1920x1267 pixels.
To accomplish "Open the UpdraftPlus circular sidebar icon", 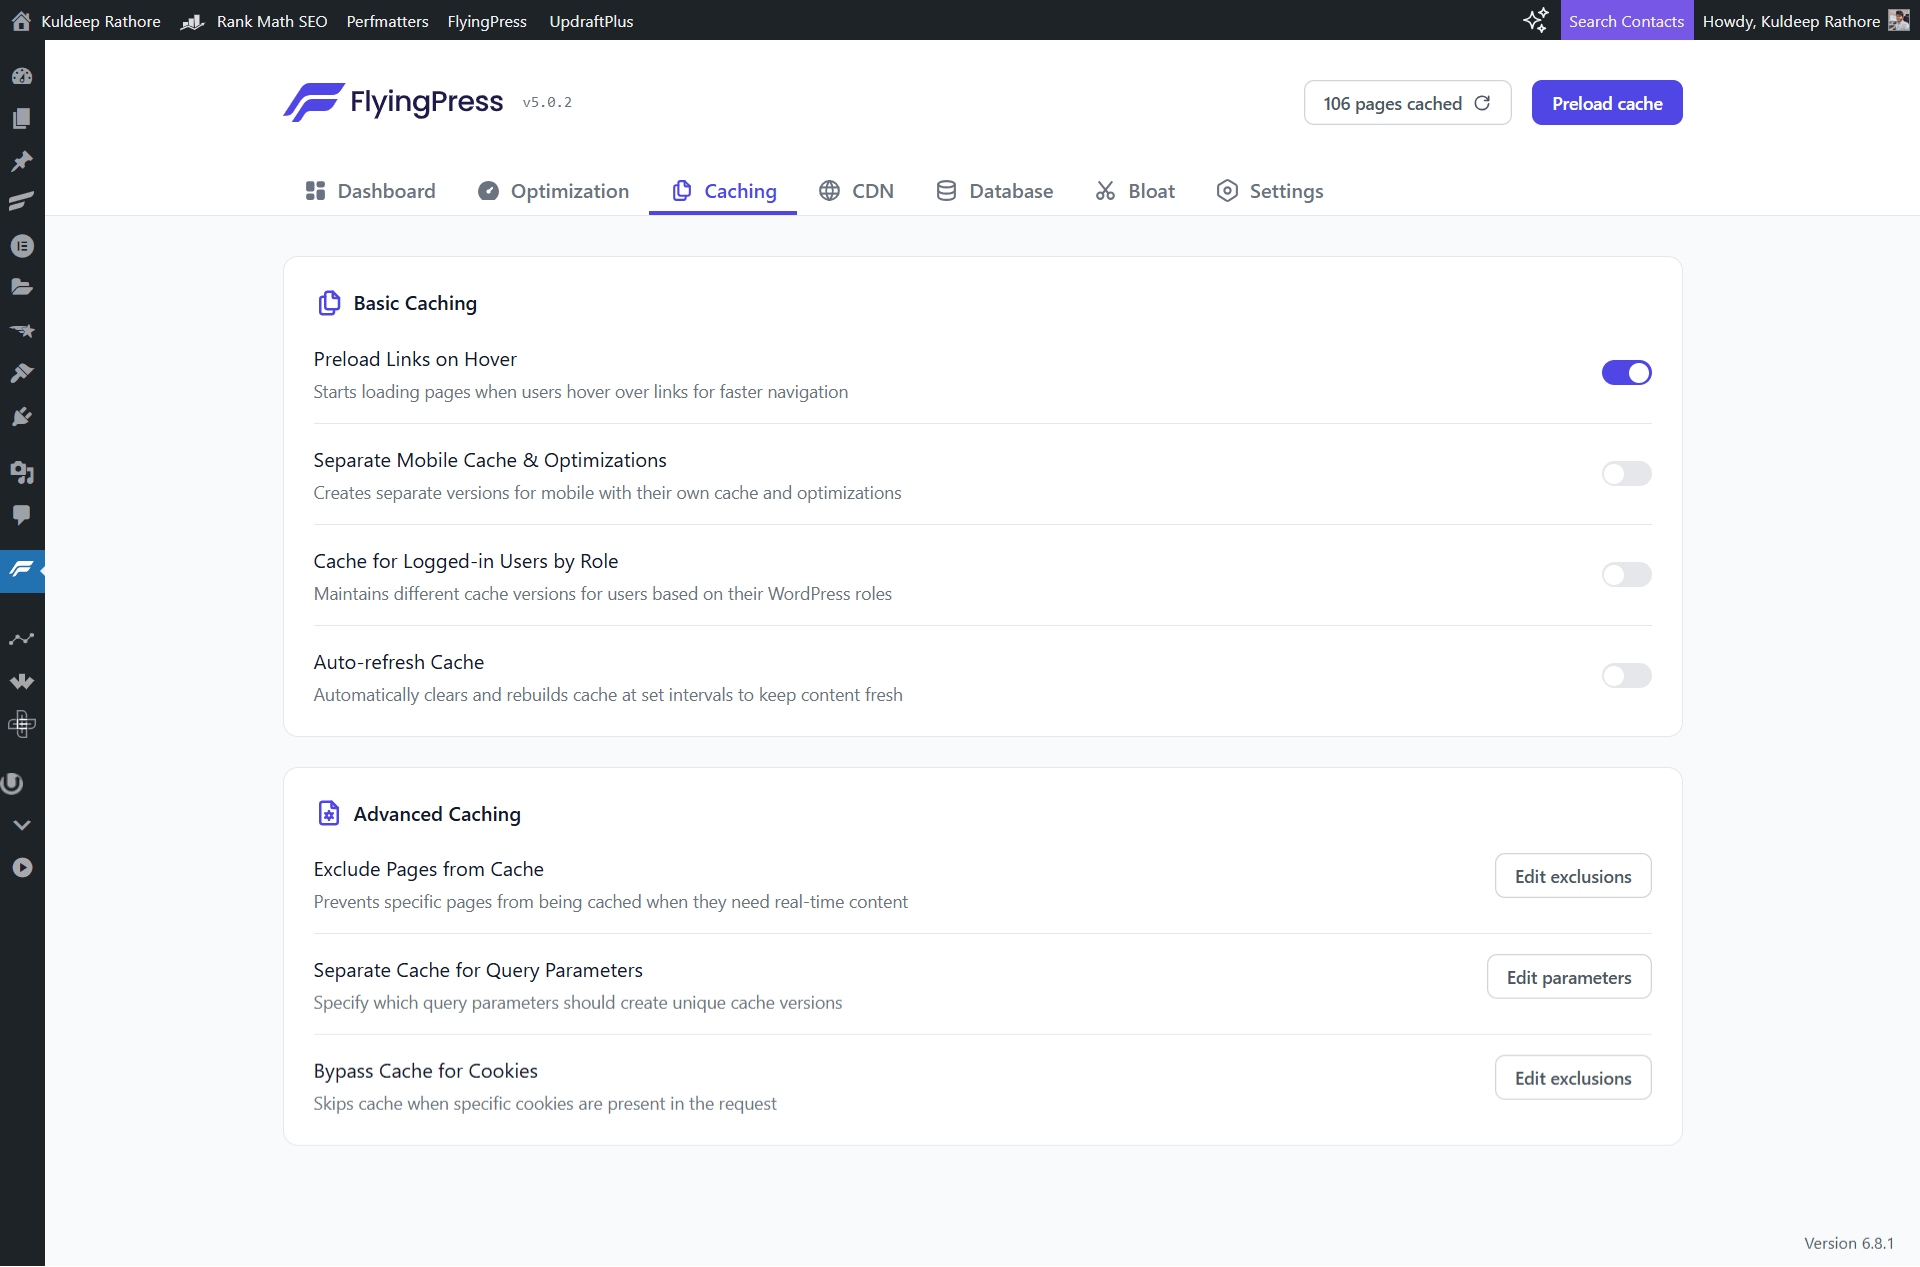I will 12,783.
